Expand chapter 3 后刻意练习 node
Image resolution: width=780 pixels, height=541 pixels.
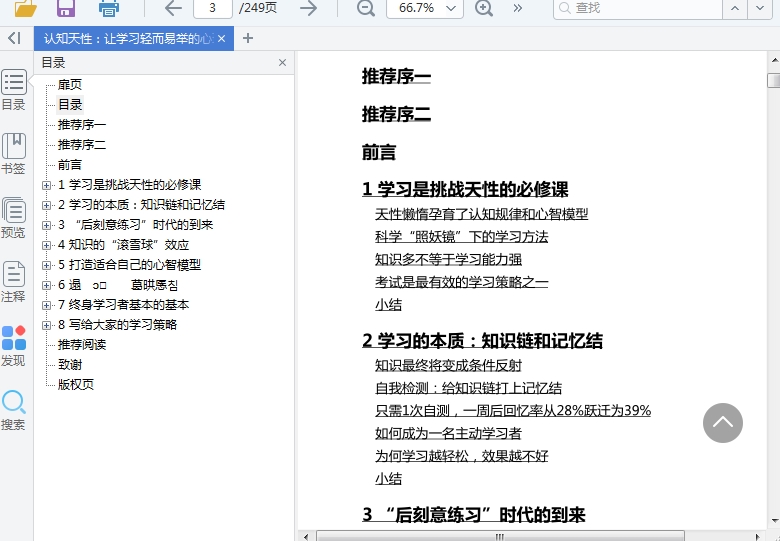pyautogui.click(x=46, y=225)
